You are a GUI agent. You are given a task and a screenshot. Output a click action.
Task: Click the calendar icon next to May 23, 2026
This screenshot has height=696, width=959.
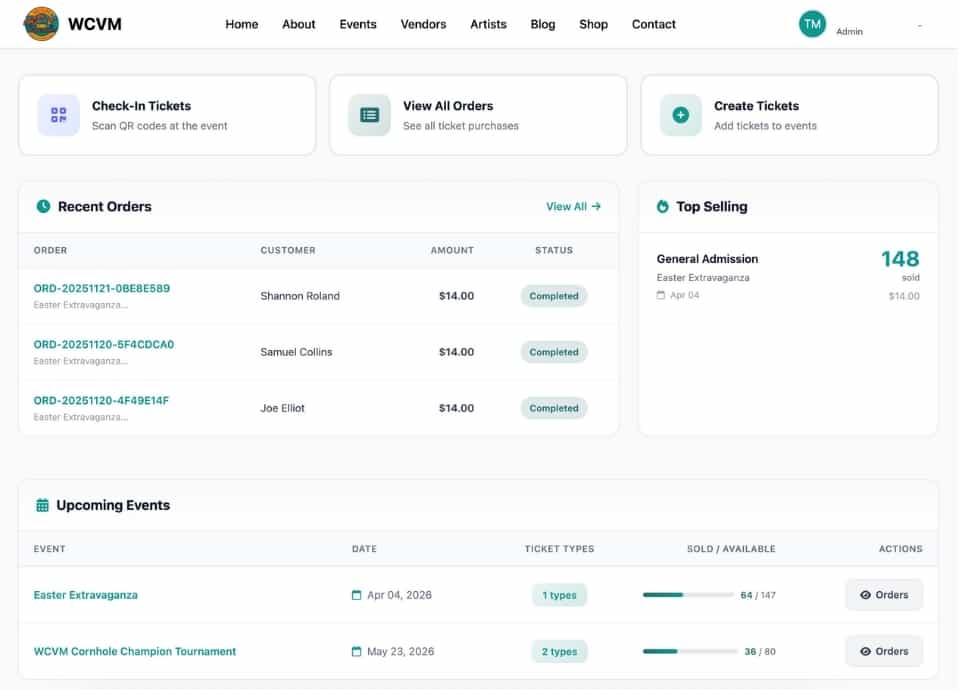[x=356, y=651]
